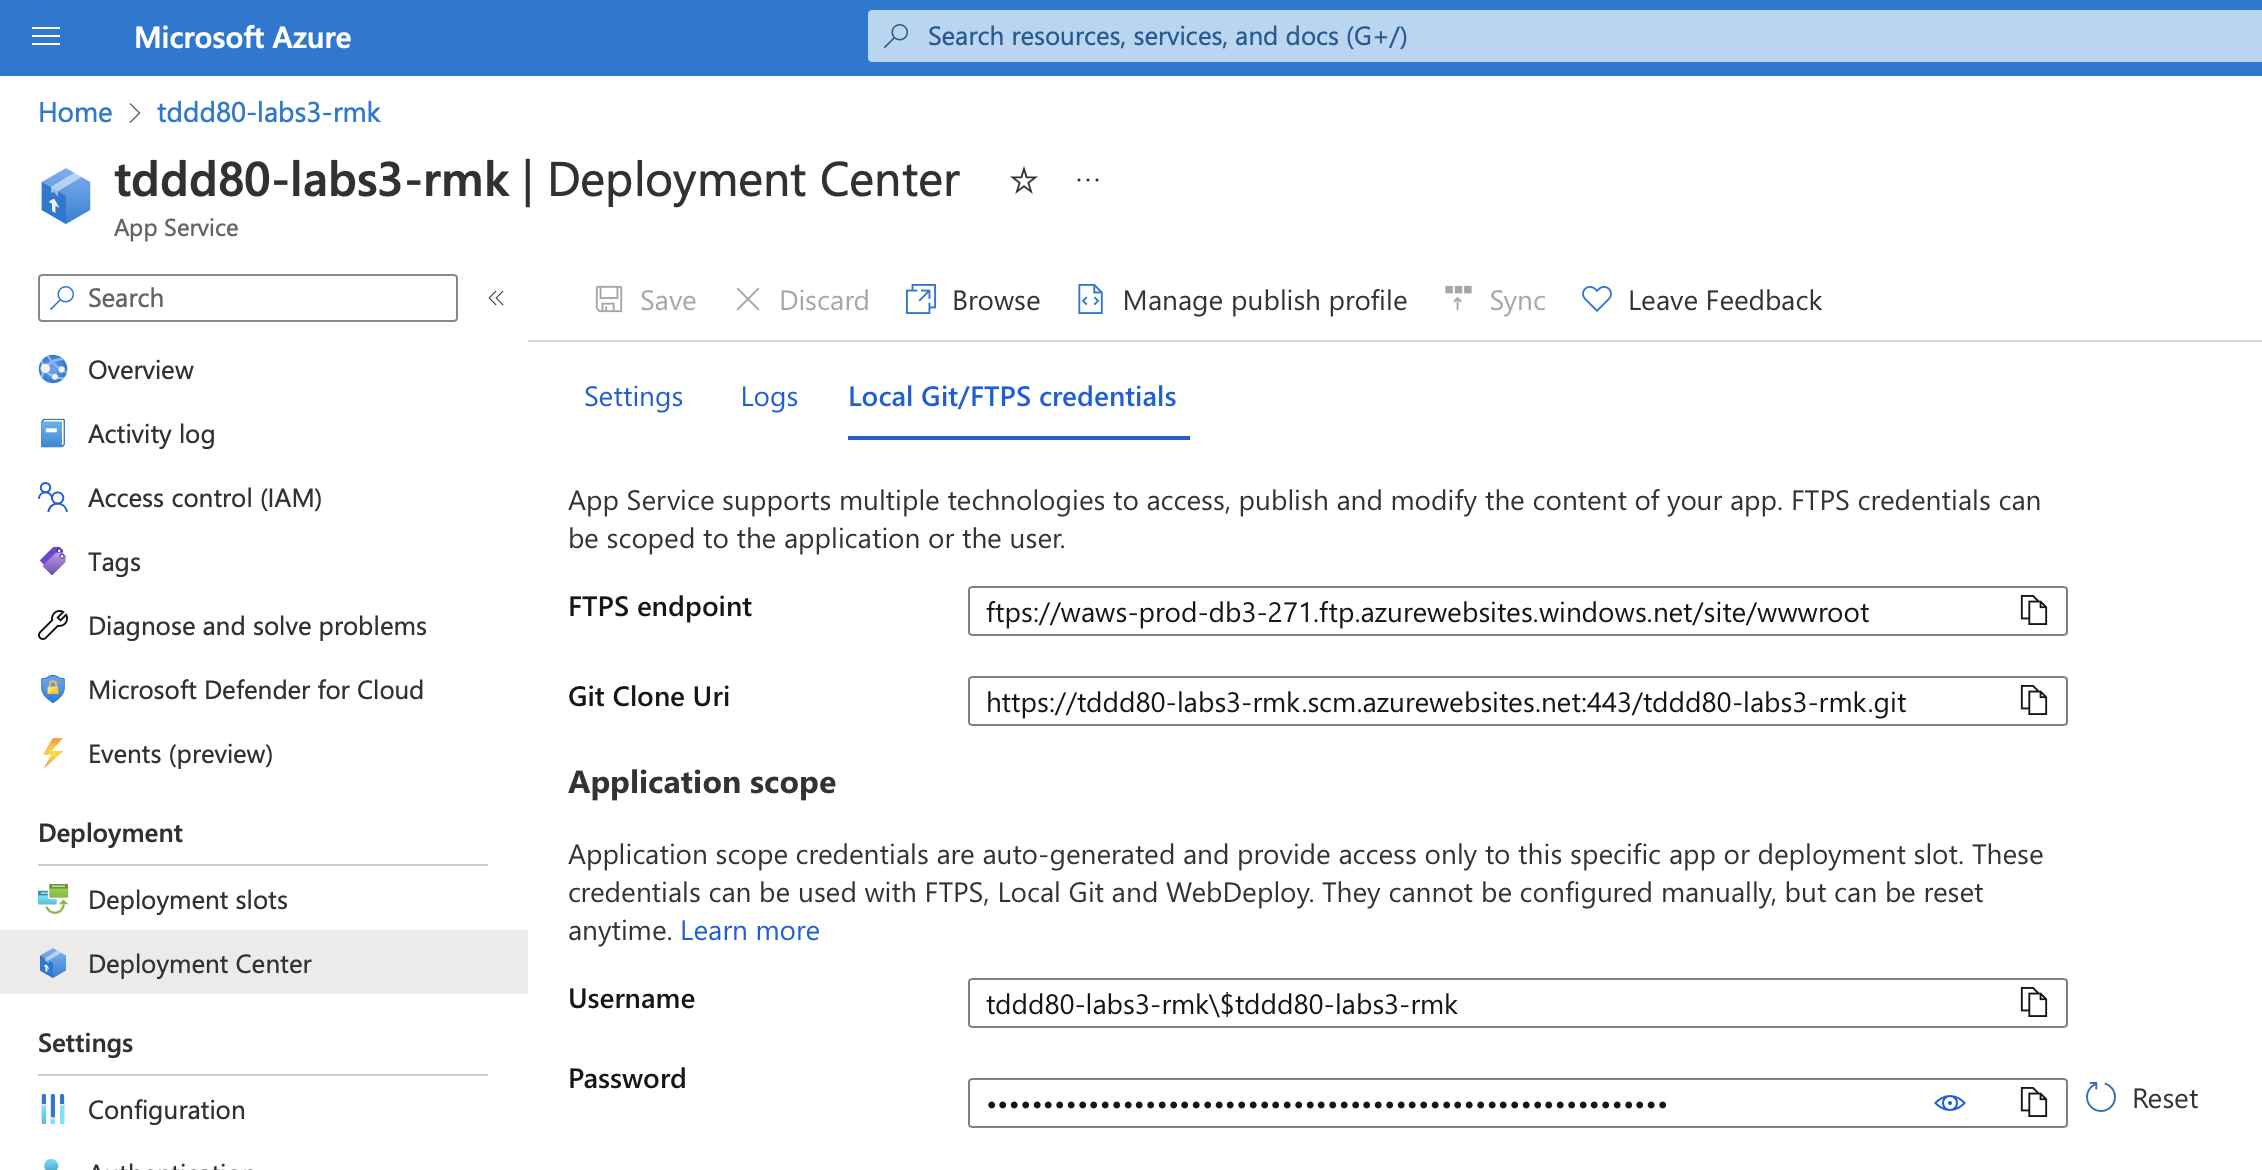Click Sync in the toolbar
This screenshot has height=1170, width=2262.
click(x=1495, y=300)
